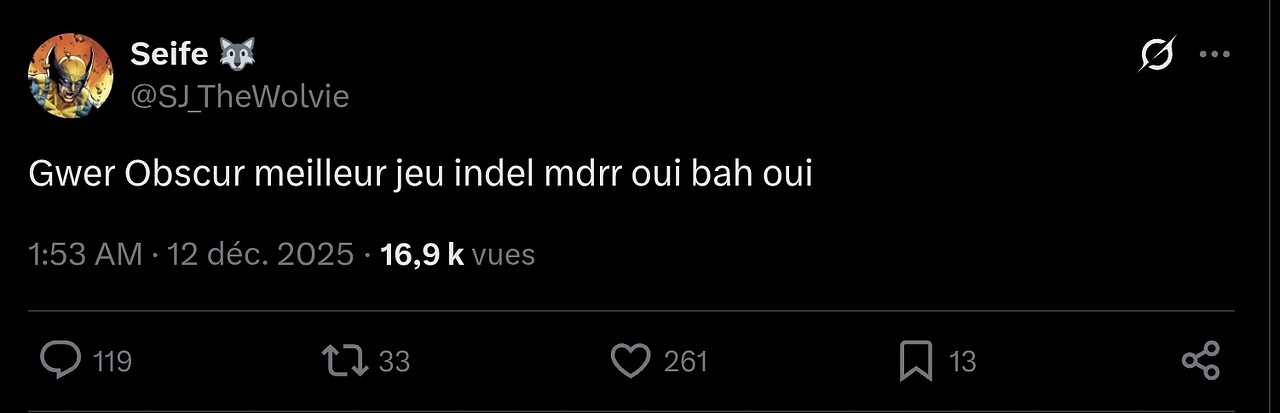Click the reply speech bubble icon

point(60,360)
